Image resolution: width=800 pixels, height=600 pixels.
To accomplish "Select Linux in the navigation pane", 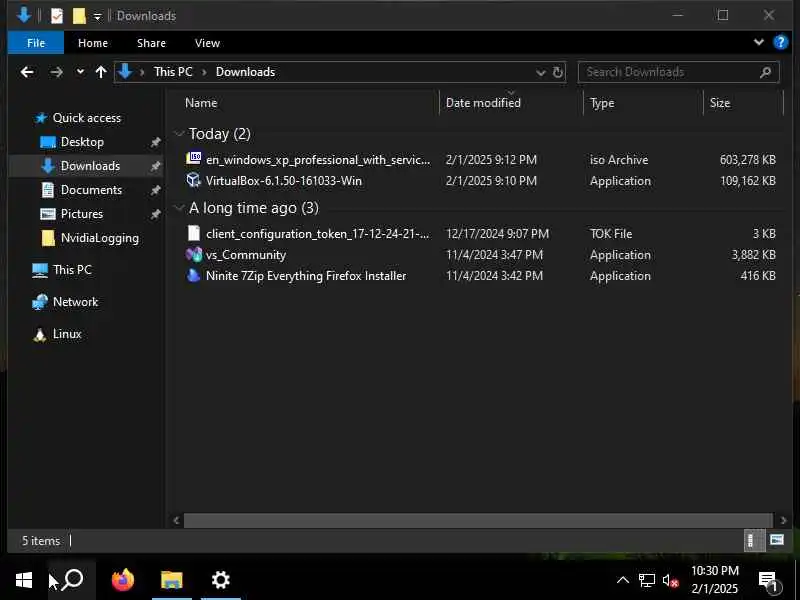I will coord(67,334).
